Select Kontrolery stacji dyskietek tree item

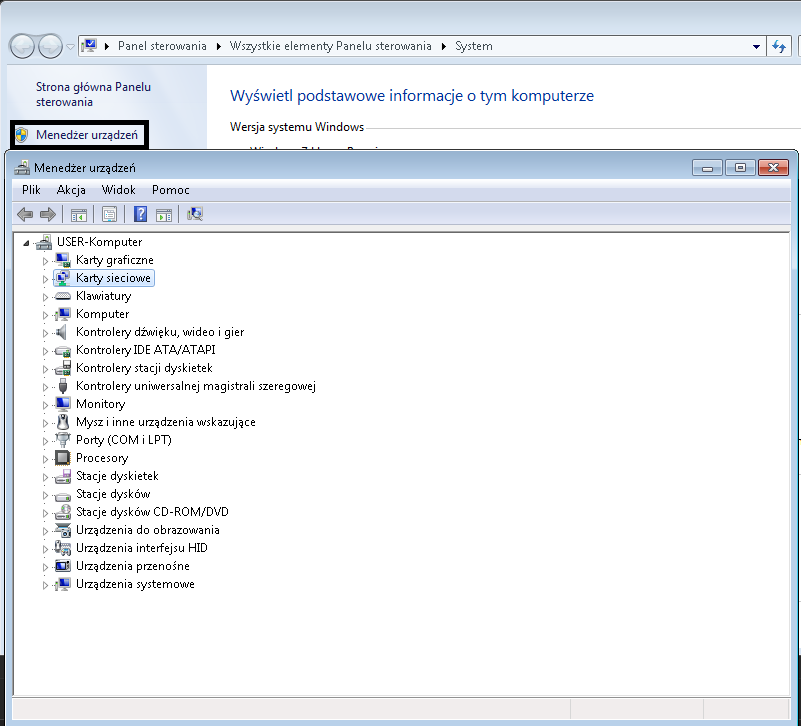click(x=144, y=368)
